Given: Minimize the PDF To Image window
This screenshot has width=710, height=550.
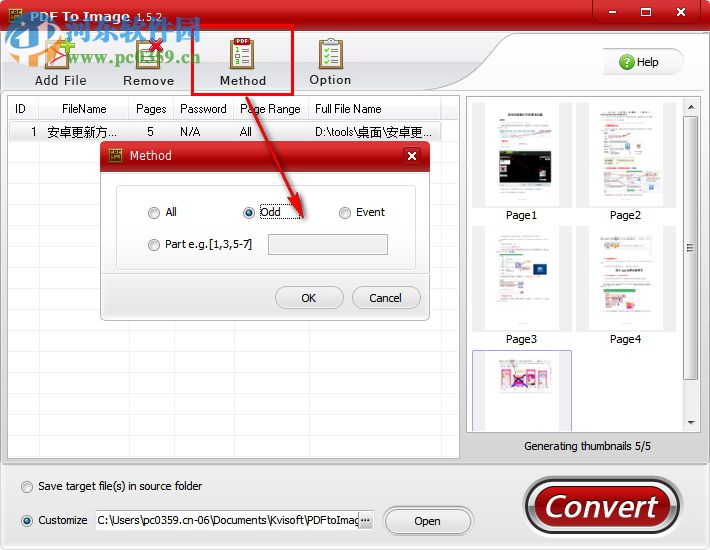Looking at the screenshot, I should pos(612,12).
